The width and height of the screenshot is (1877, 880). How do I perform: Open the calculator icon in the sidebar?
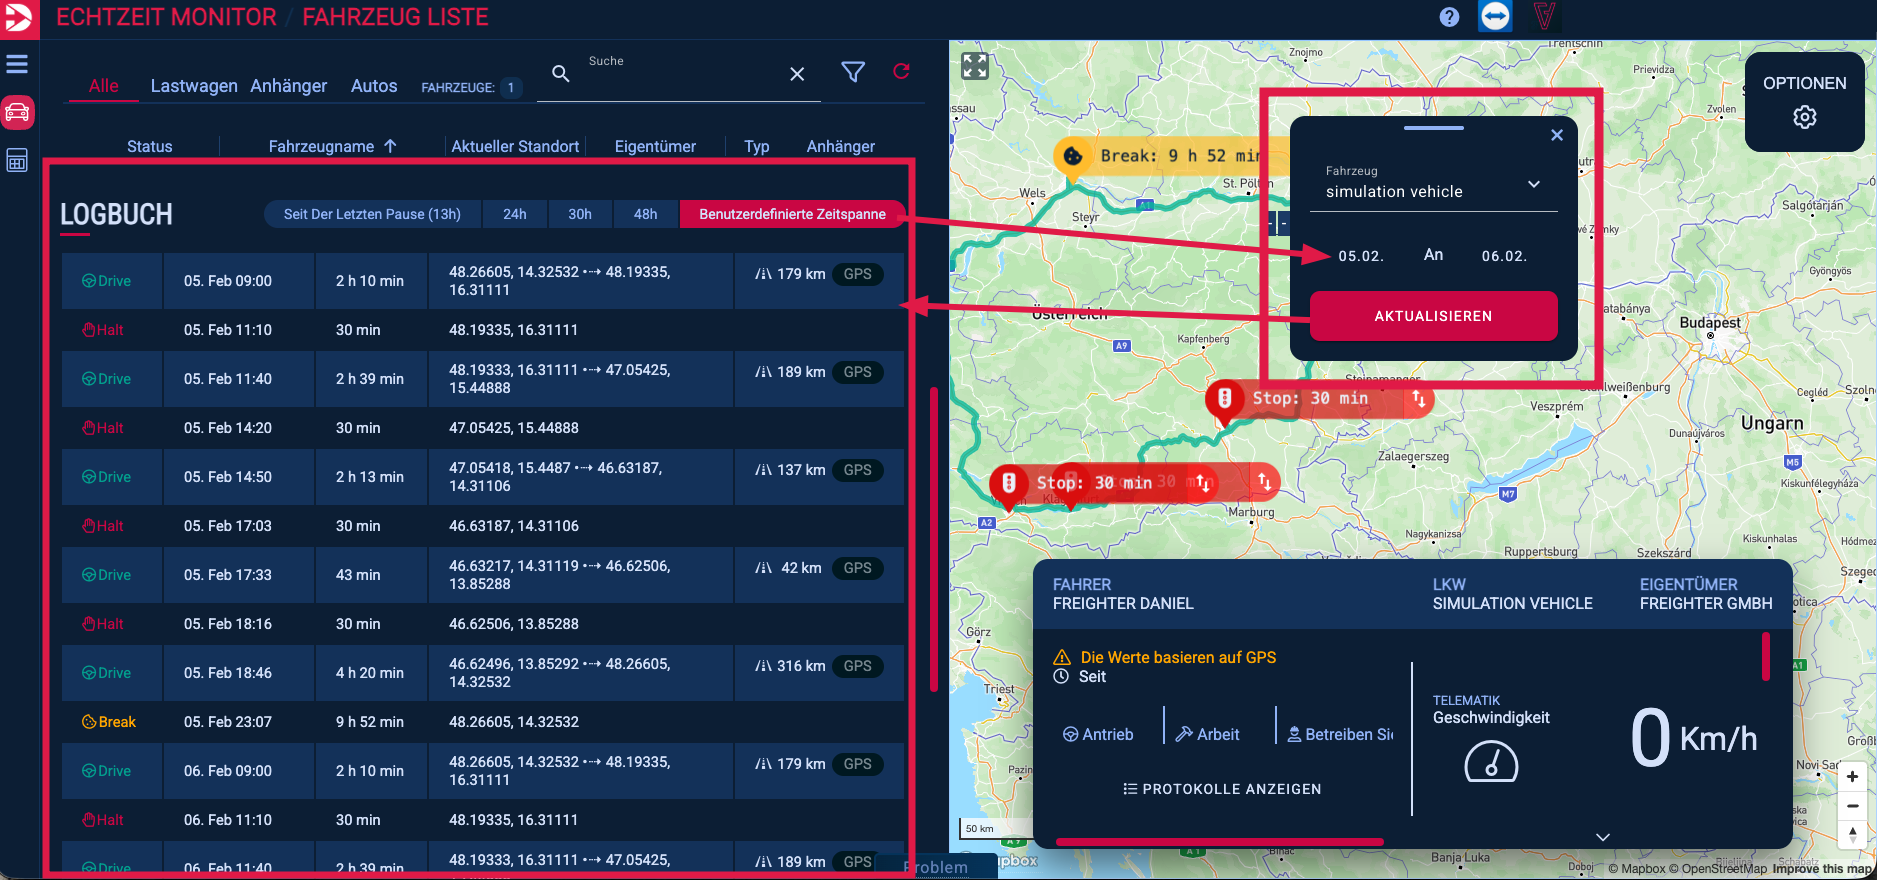click(17, 161)
